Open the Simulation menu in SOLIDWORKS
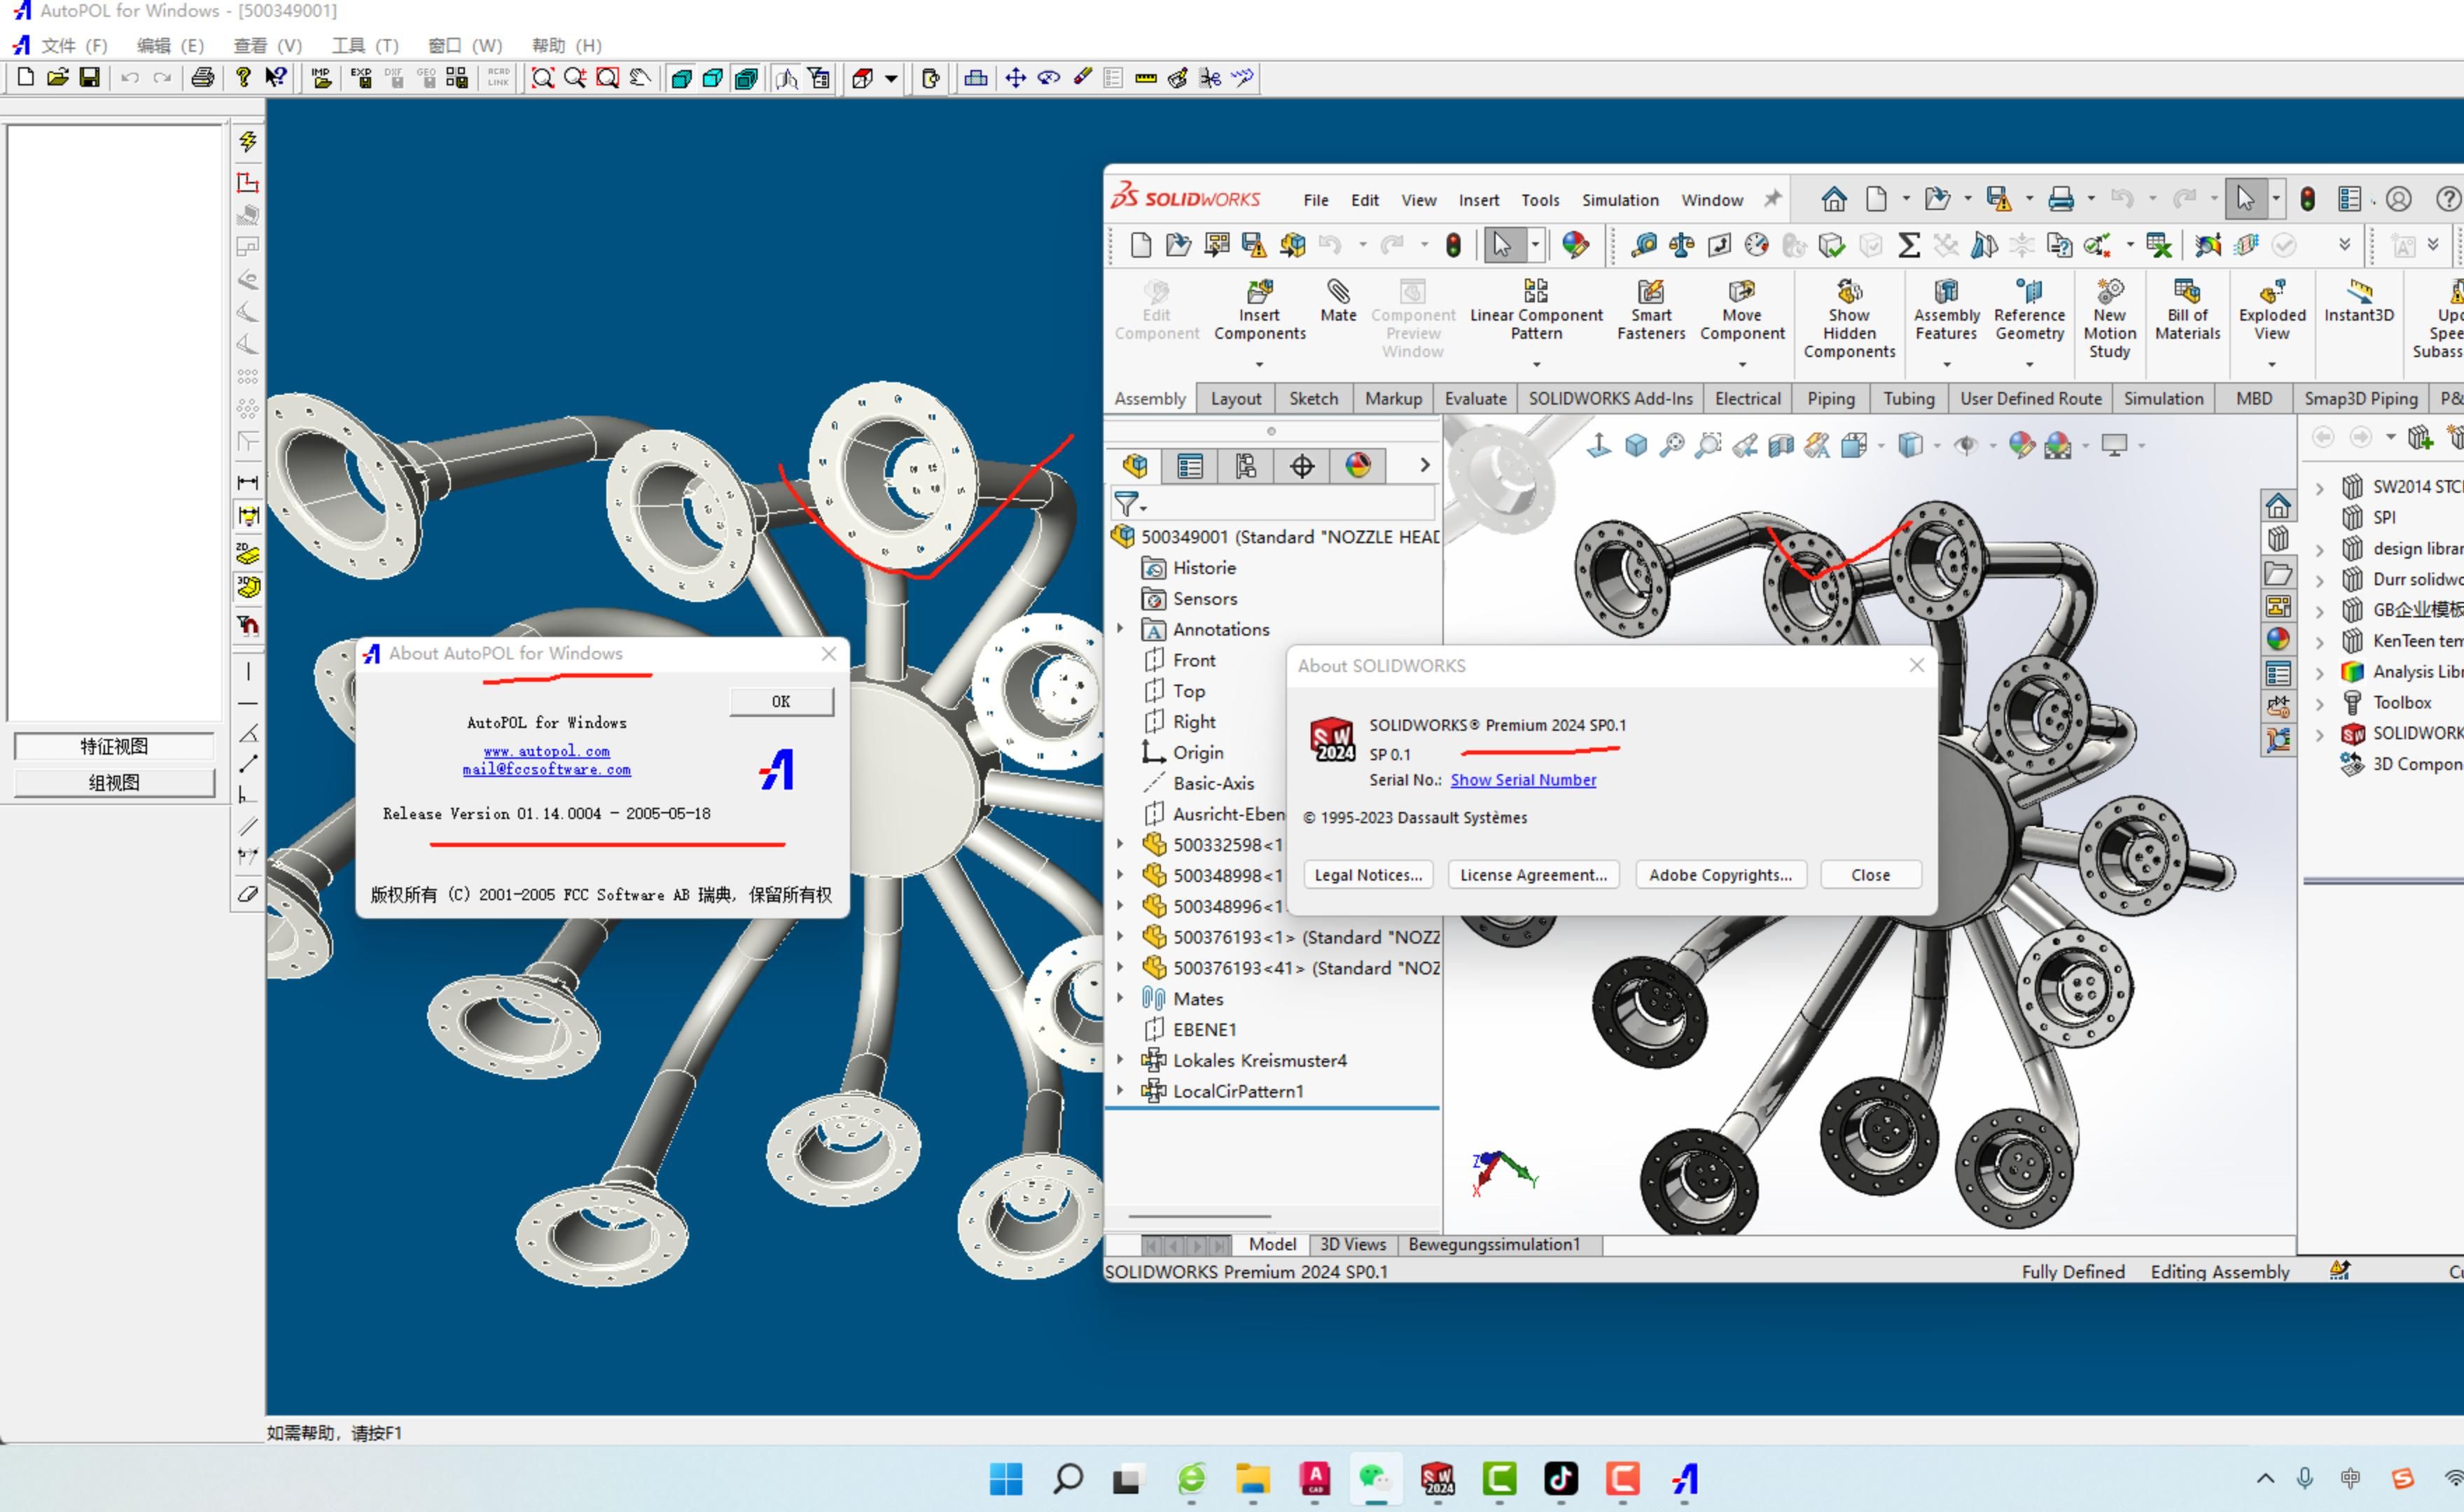 1620,200
